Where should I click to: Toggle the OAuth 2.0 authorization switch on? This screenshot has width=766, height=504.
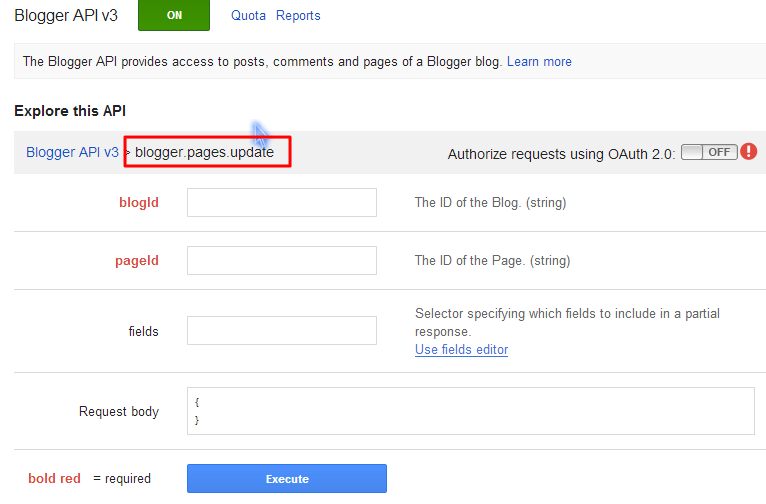[x=709, y=152]
